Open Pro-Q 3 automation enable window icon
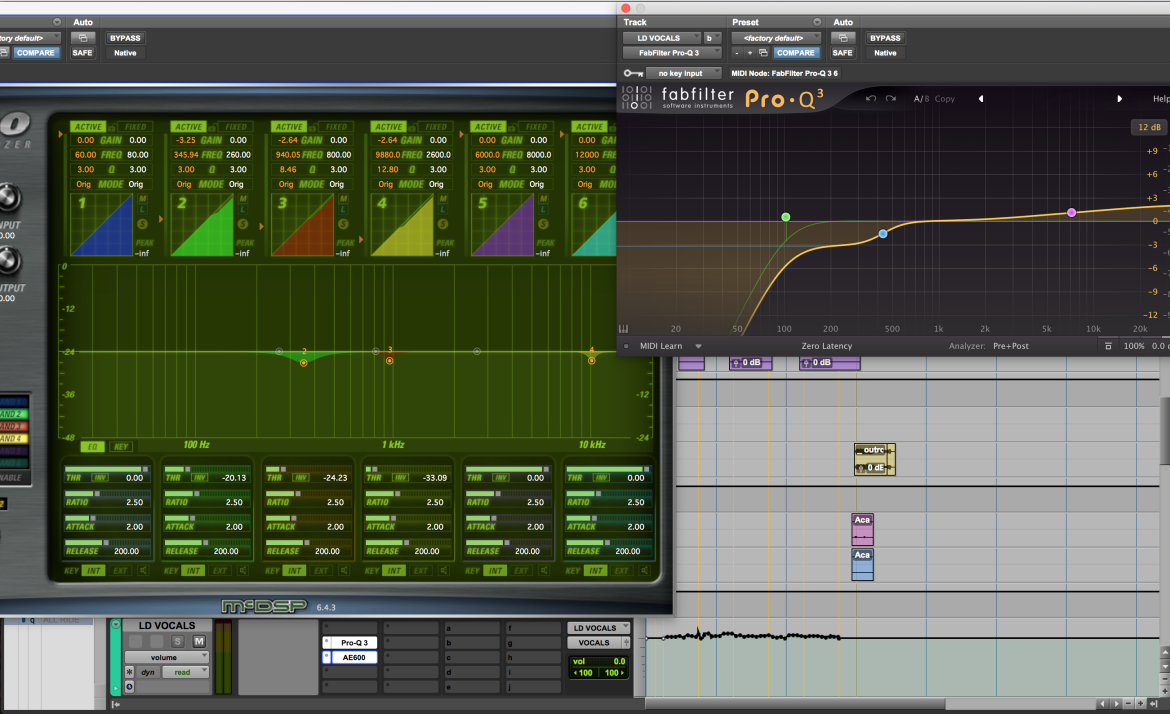This screenshot has width=1170, height=714. click(x=842, y=38)
